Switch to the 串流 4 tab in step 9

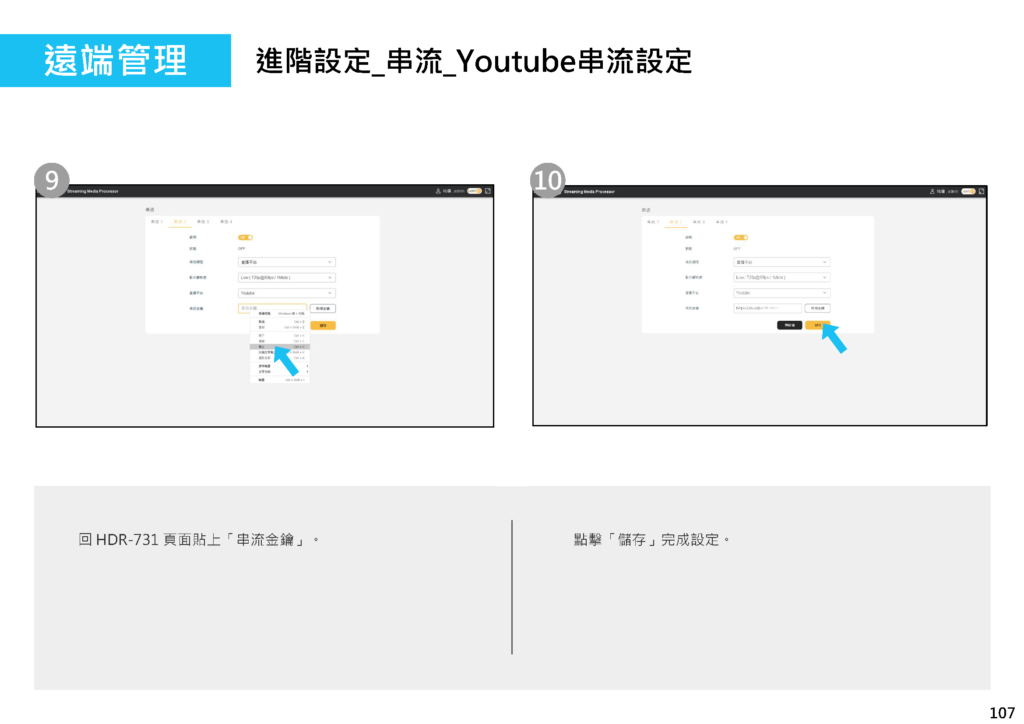226,221
